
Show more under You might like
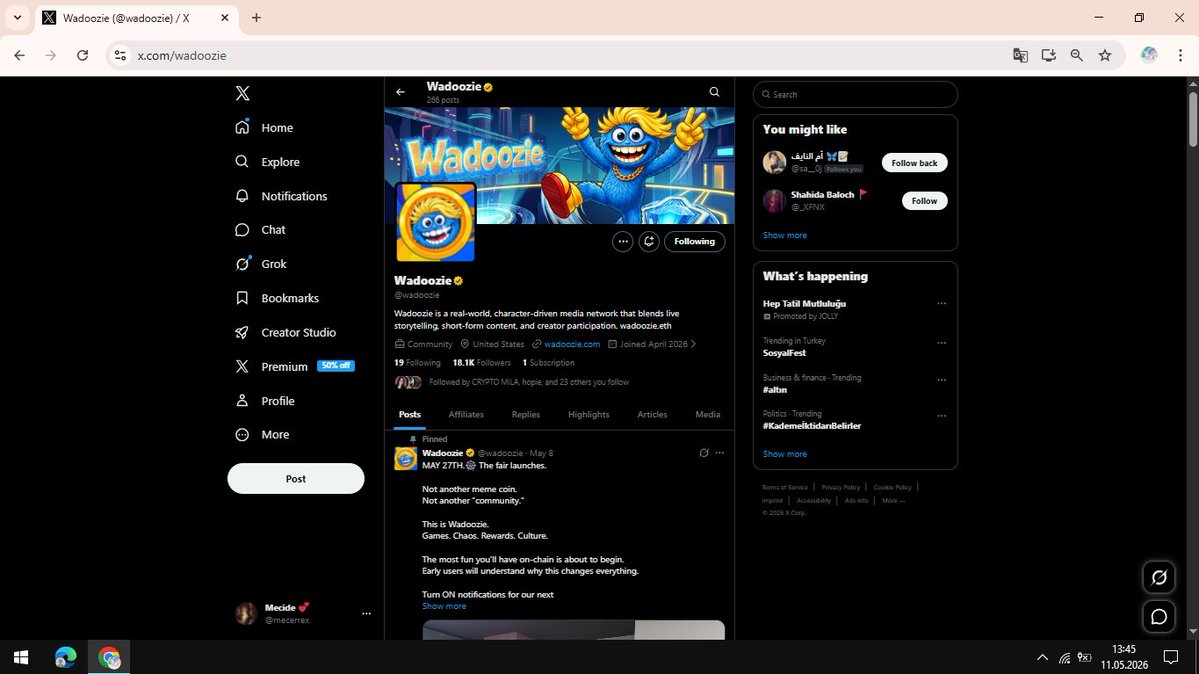[x=785, y=235]
